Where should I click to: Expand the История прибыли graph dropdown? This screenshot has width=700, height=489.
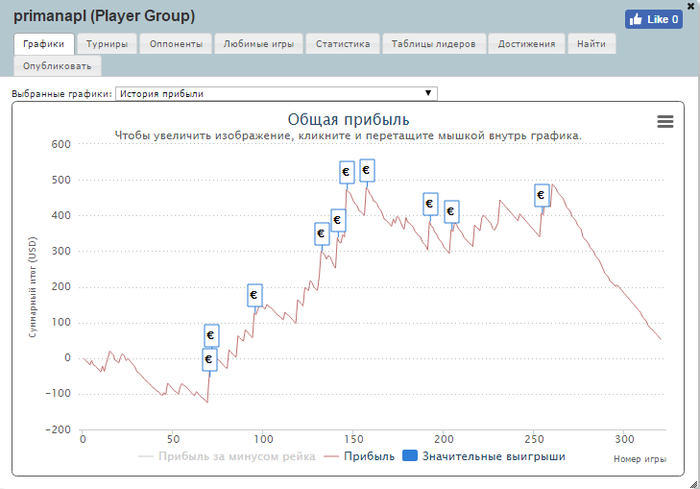[x=276, y=94]
